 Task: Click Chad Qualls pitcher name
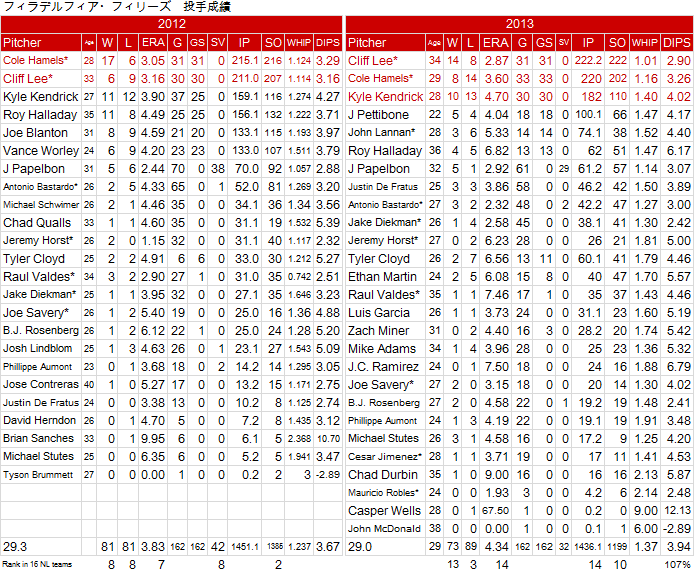[x=37, y=223]
